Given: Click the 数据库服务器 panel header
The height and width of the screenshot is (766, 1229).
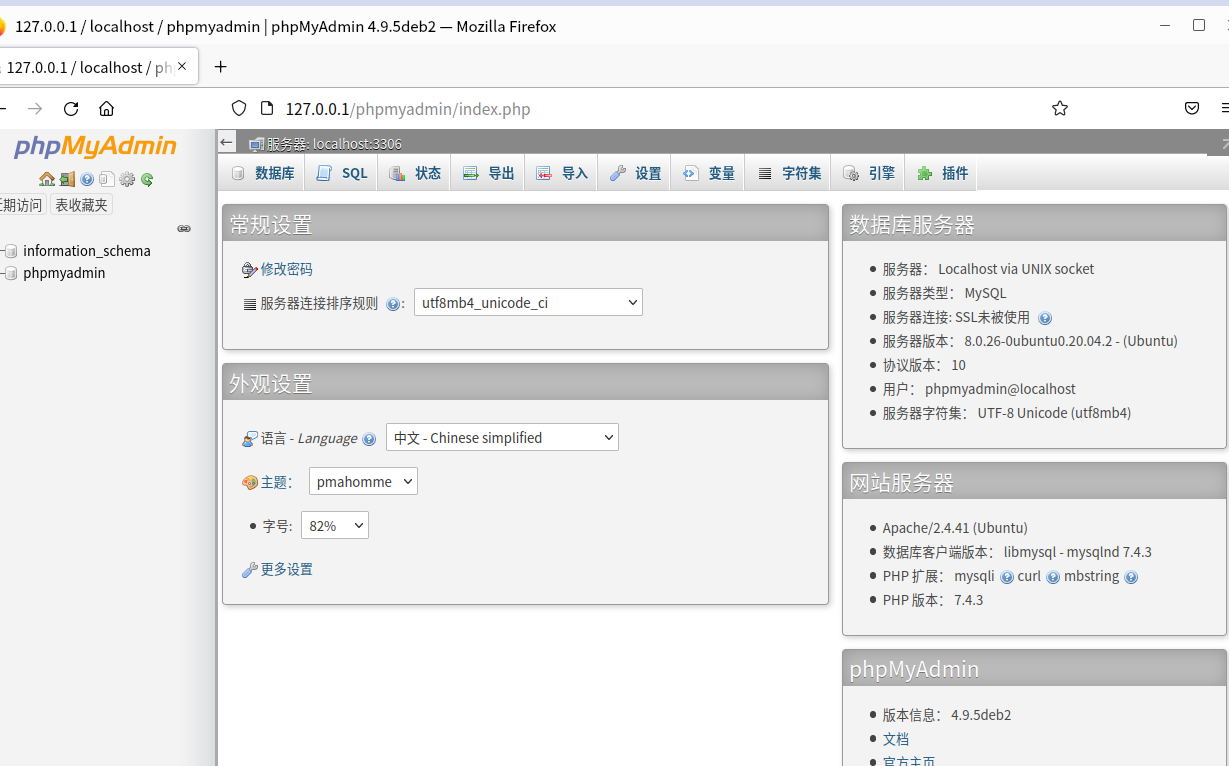Looking at the screenshot, I should (1035, 224).
